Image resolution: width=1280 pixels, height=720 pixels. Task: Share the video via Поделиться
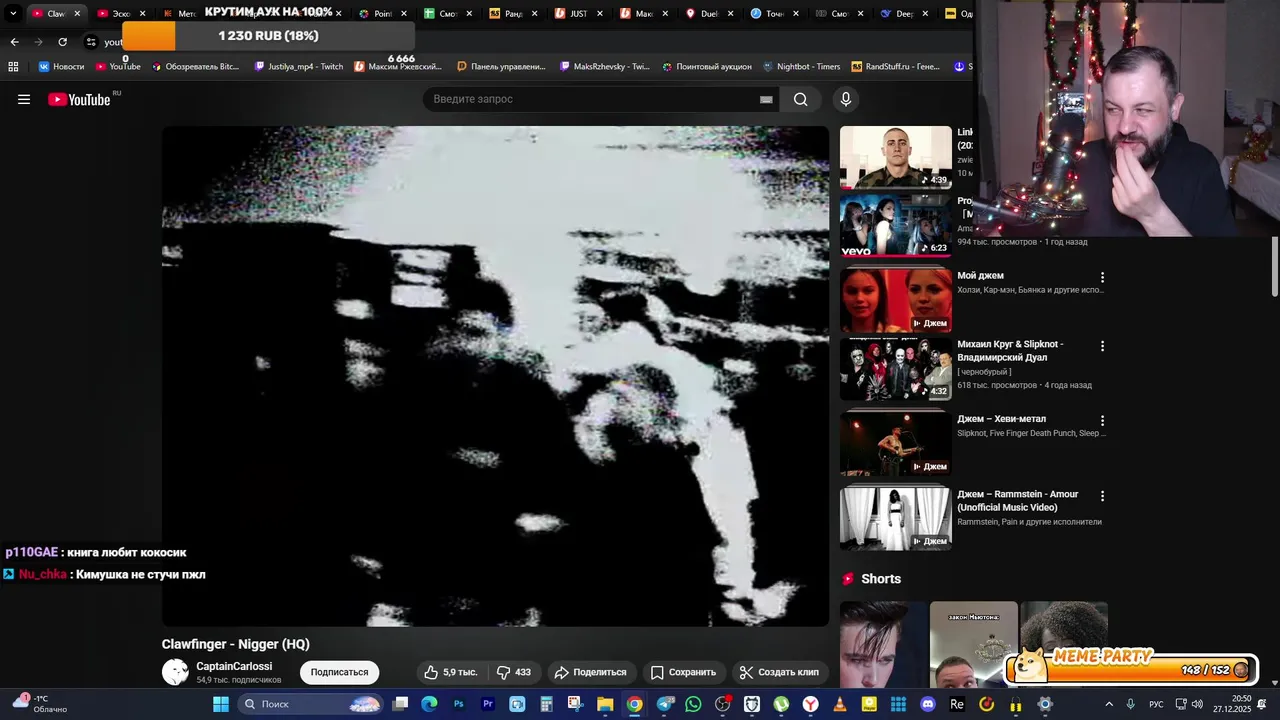coord(590,672)
